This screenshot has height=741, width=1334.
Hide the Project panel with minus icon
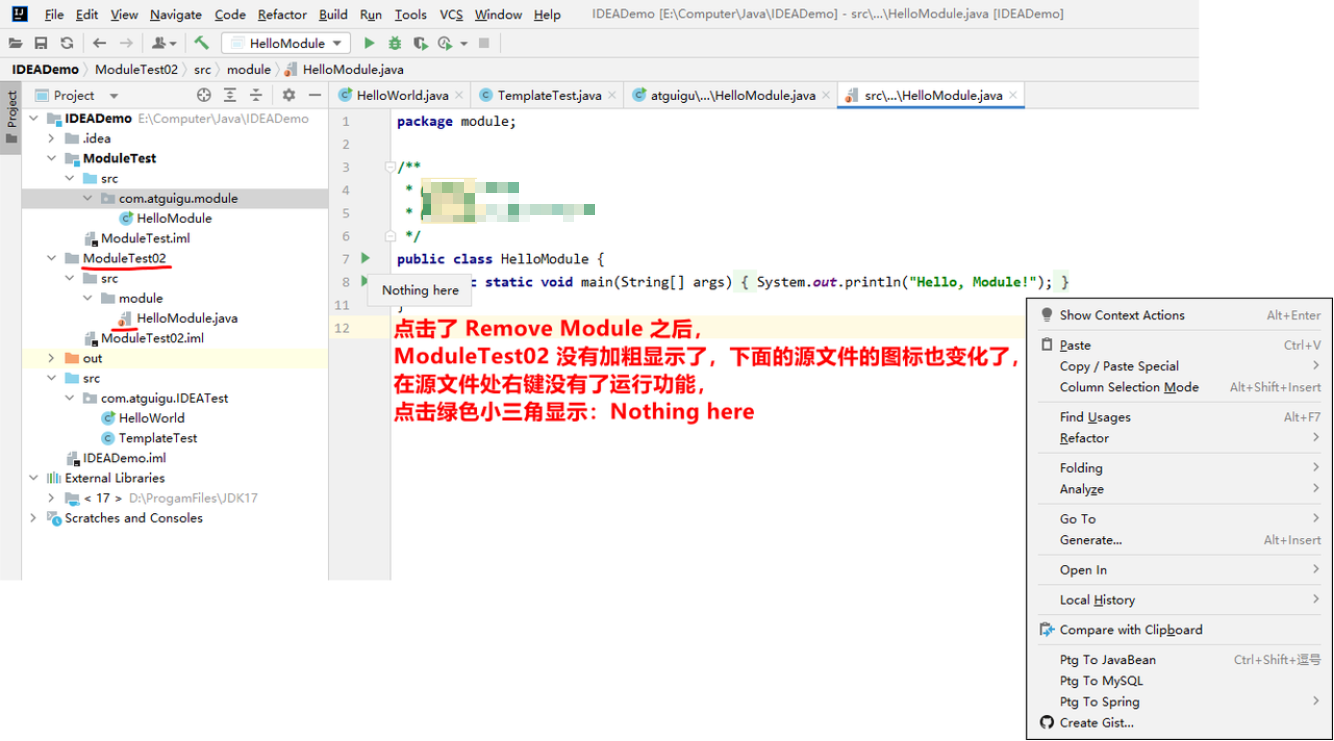(x=315, y=95)
